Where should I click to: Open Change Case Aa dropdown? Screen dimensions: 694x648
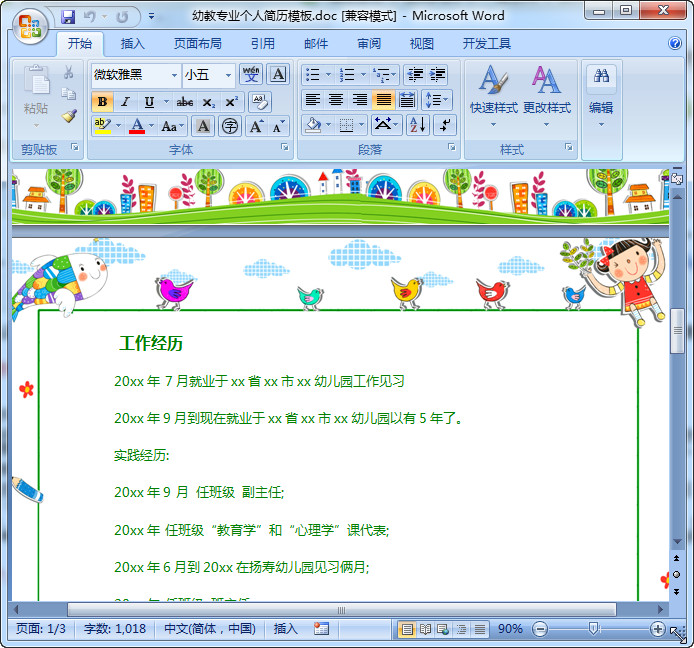(172, 127)
